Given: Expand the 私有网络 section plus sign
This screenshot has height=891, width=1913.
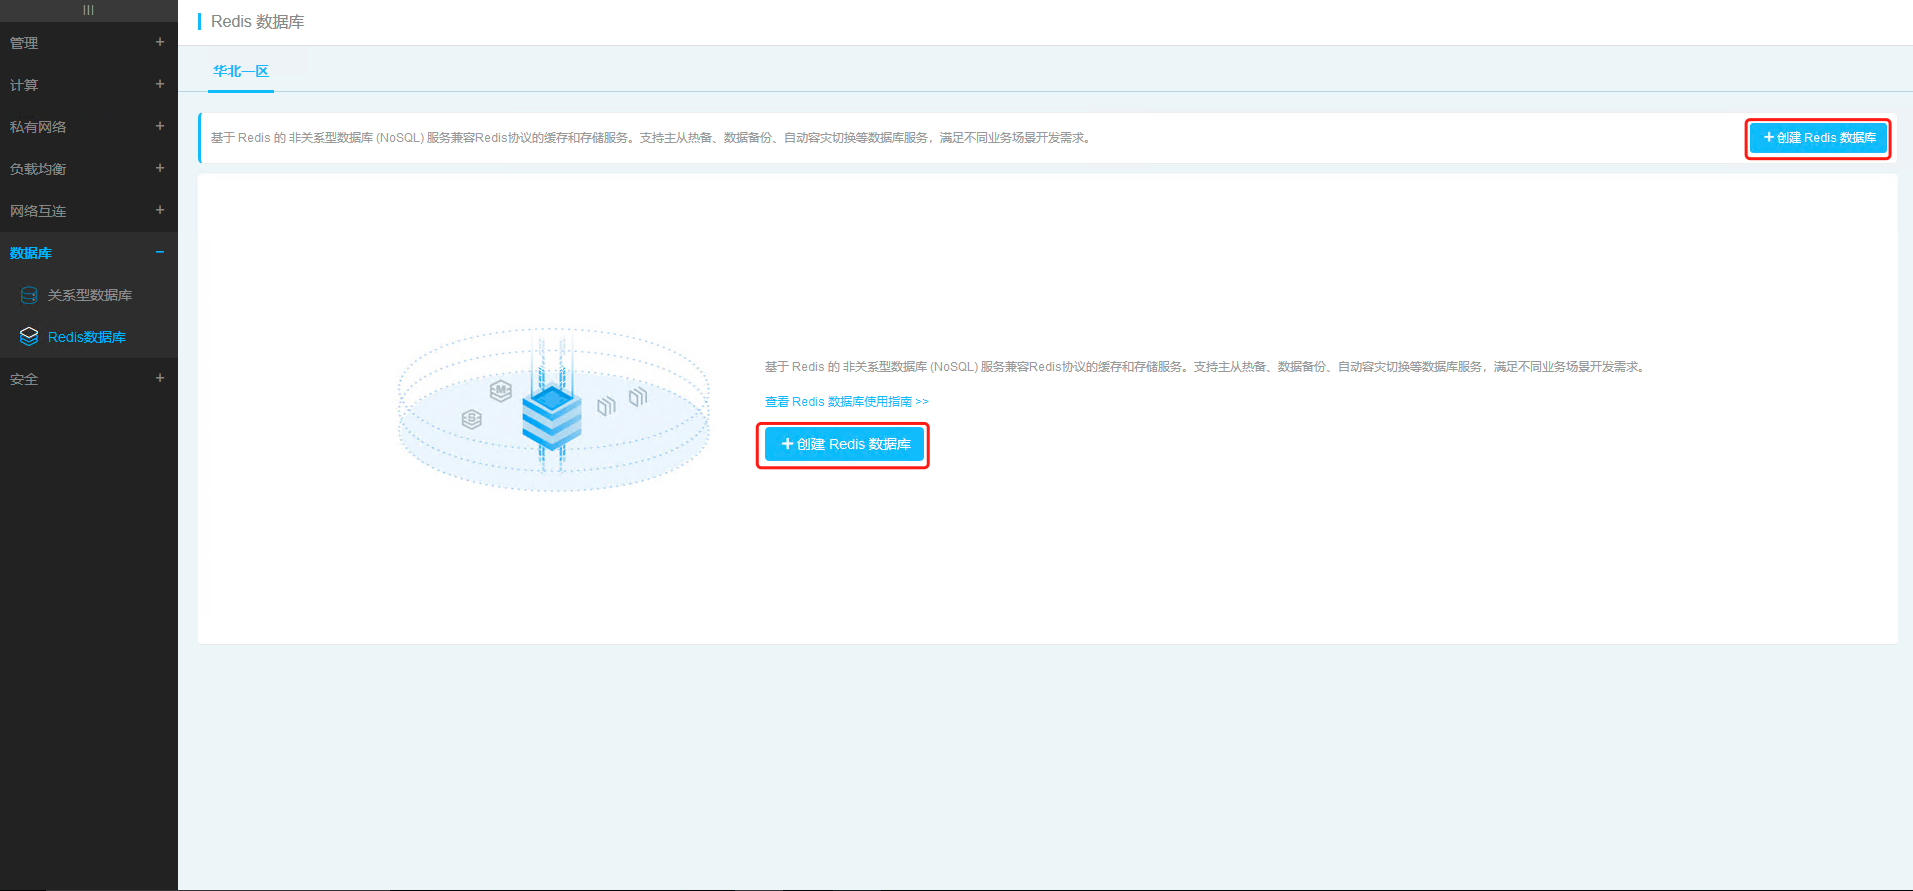Looking at the screenshot, I should click(160, 126).
